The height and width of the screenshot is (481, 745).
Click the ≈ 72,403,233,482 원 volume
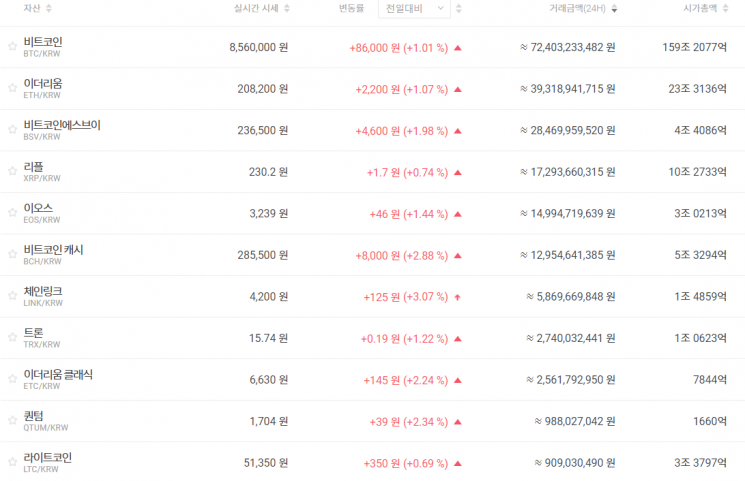click(568, 48)
